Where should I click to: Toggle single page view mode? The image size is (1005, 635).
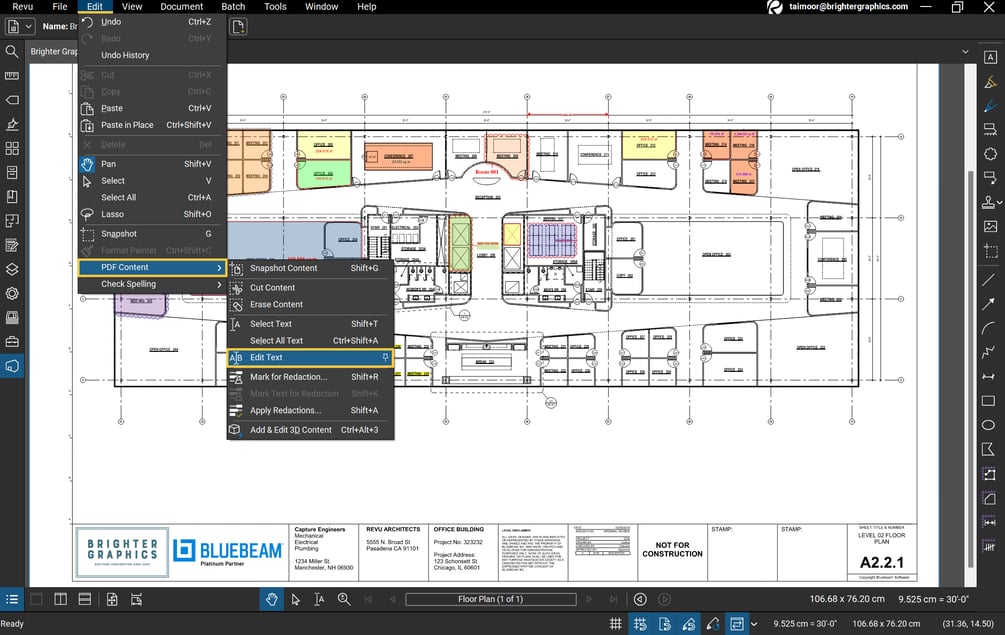35,600
